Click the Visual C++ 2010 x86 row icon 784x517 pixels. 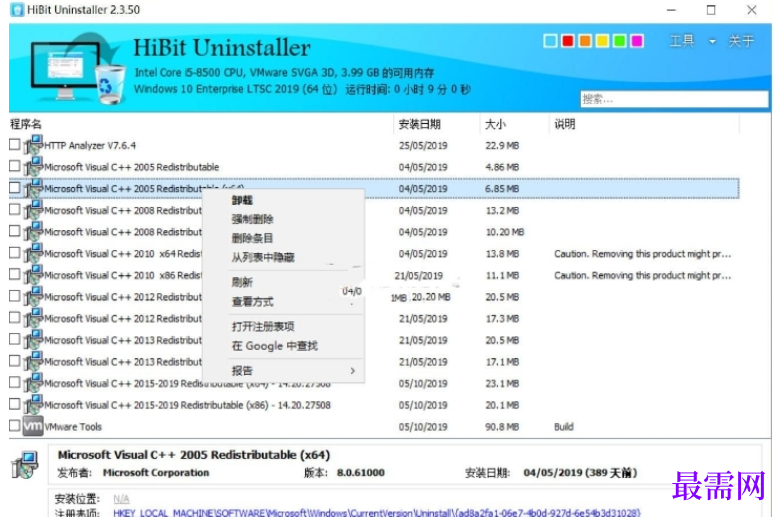pos(34,275)
